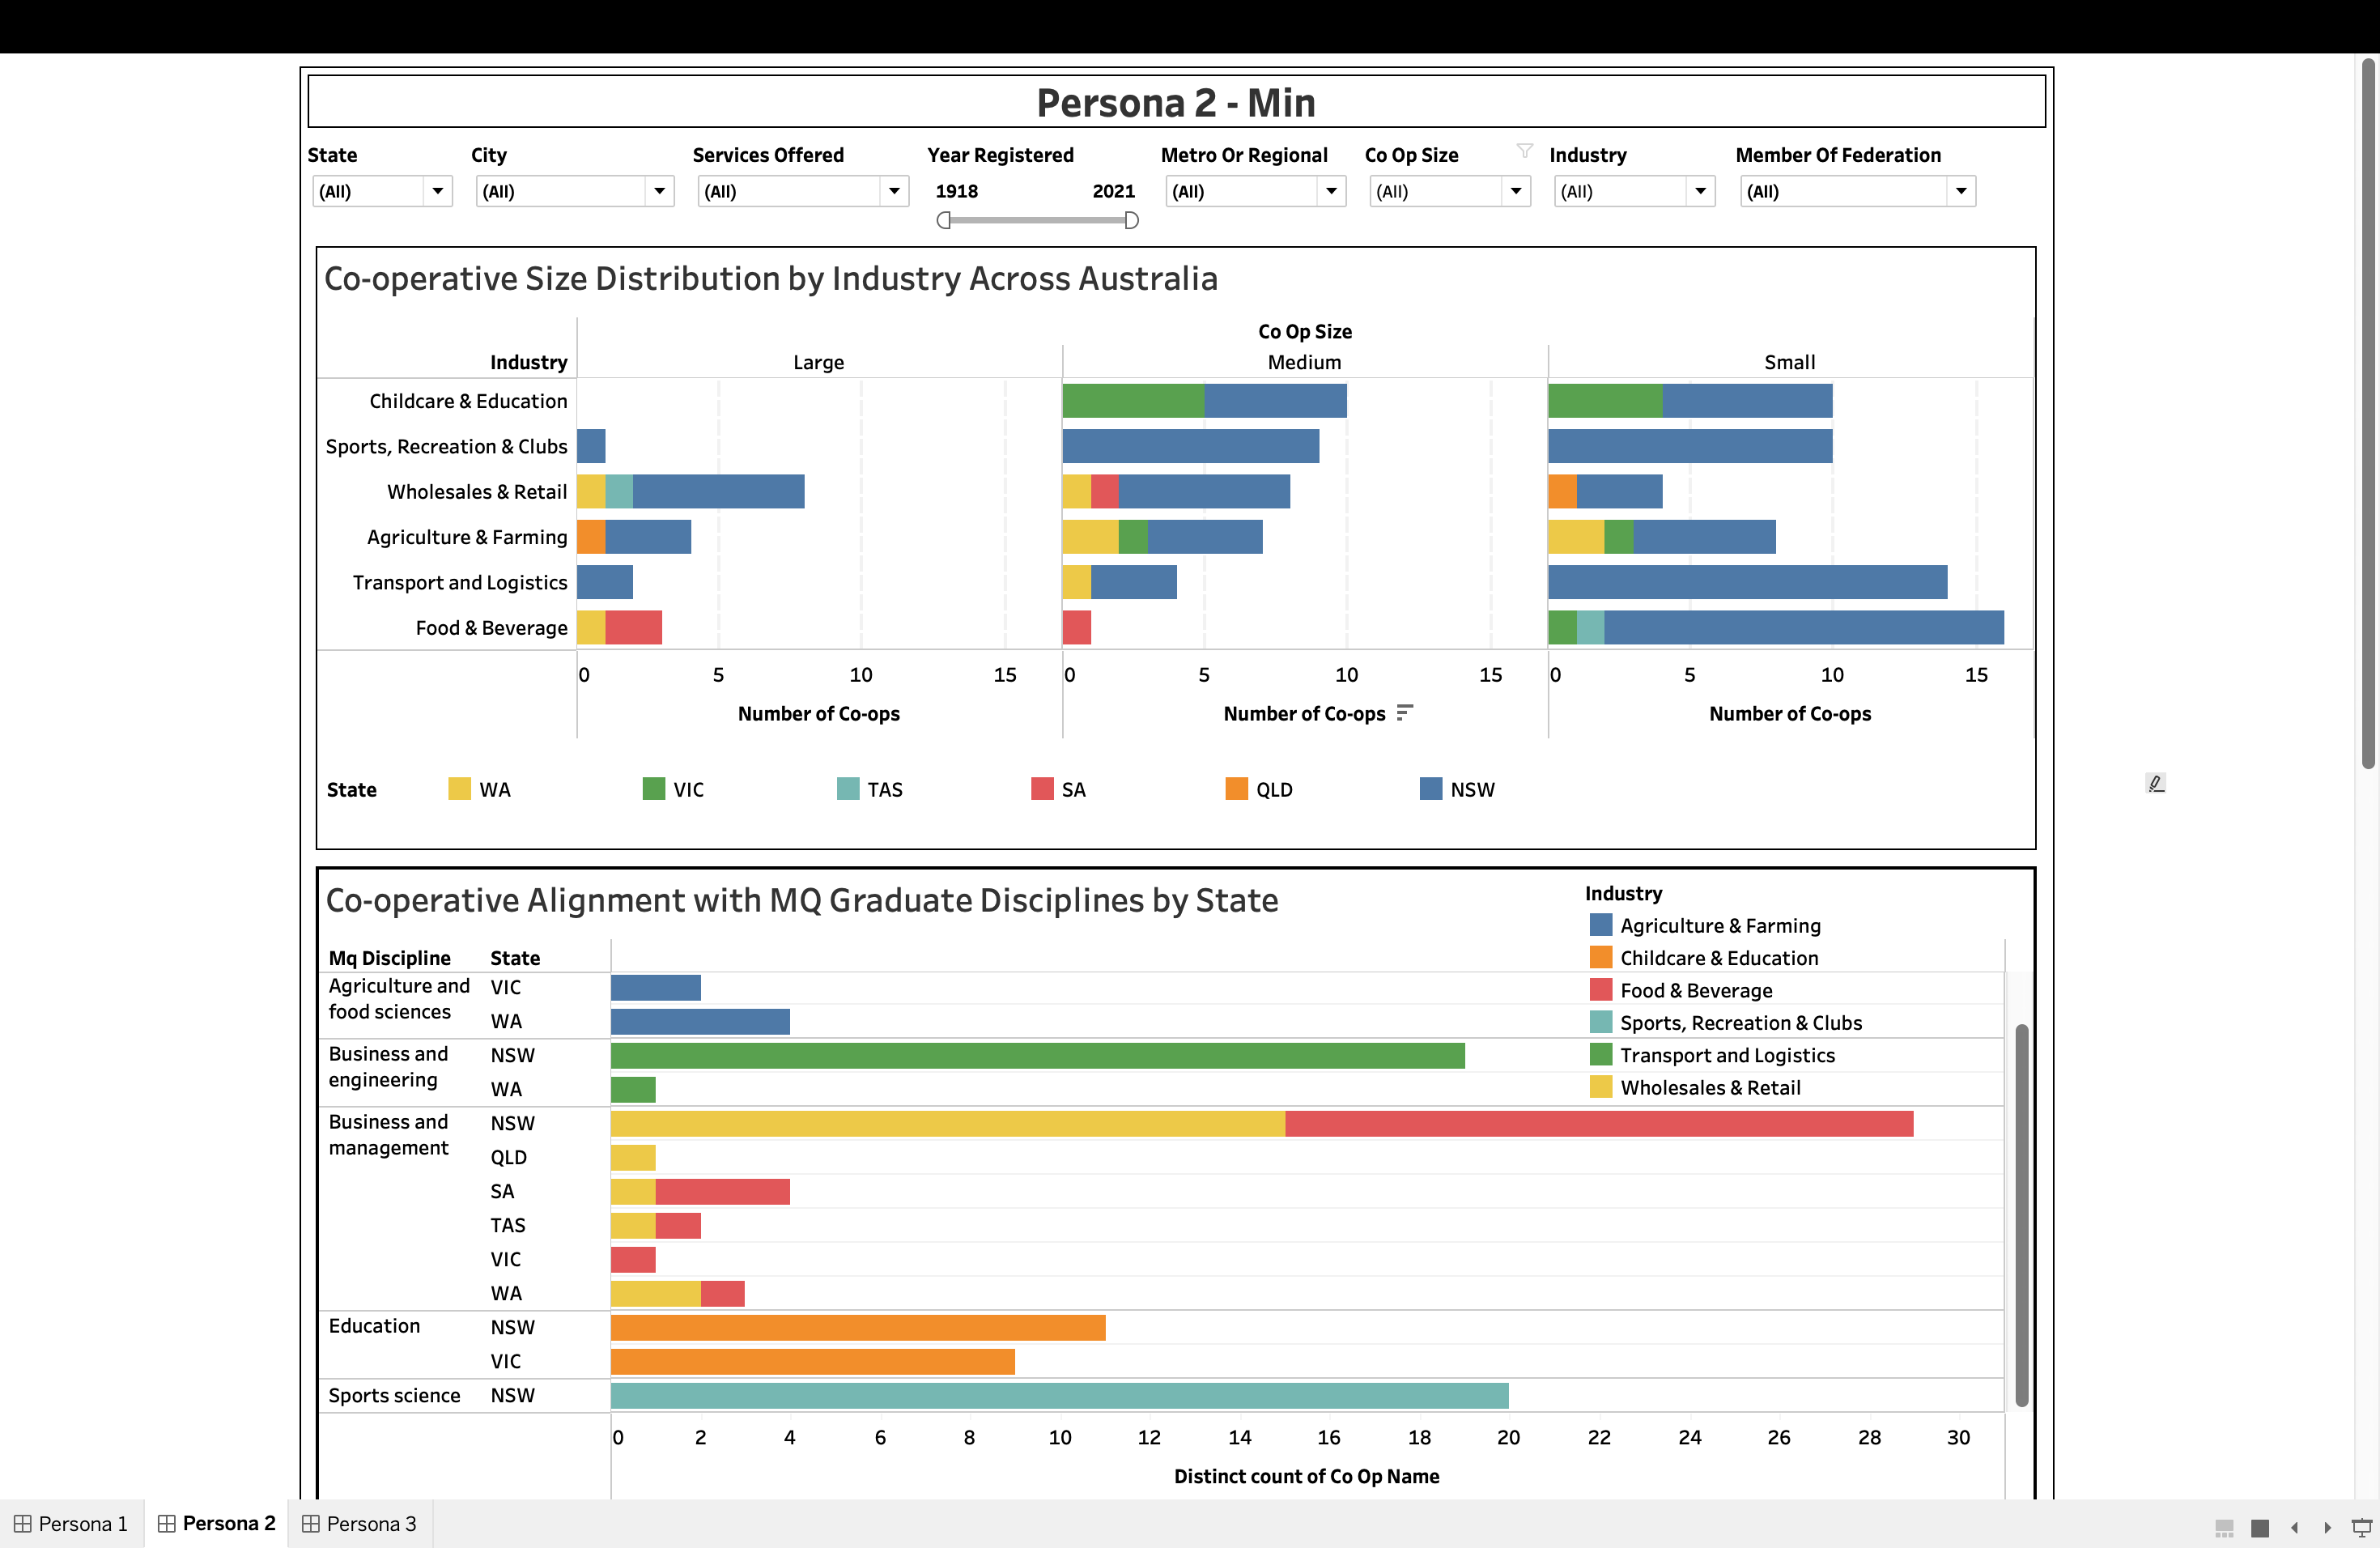2380x1548 pixels.
Task: Select the NSW blue segment of the Large Wholesales & Retail bar
Action: (x=718, y=491)
